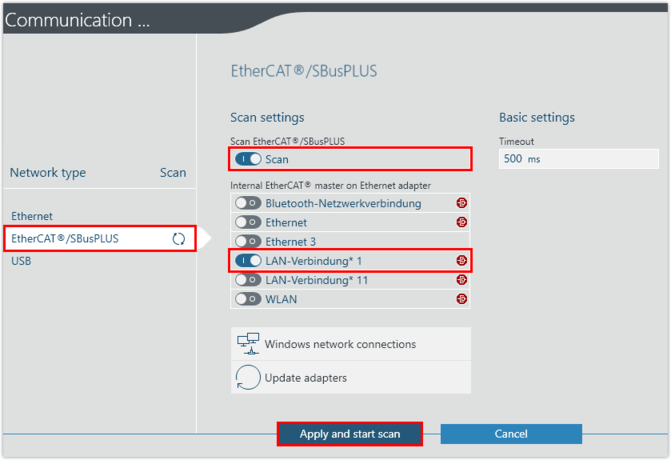
Task: Click the EtherCAT scan refresh icon in sidebar
Action: point(179,239)
